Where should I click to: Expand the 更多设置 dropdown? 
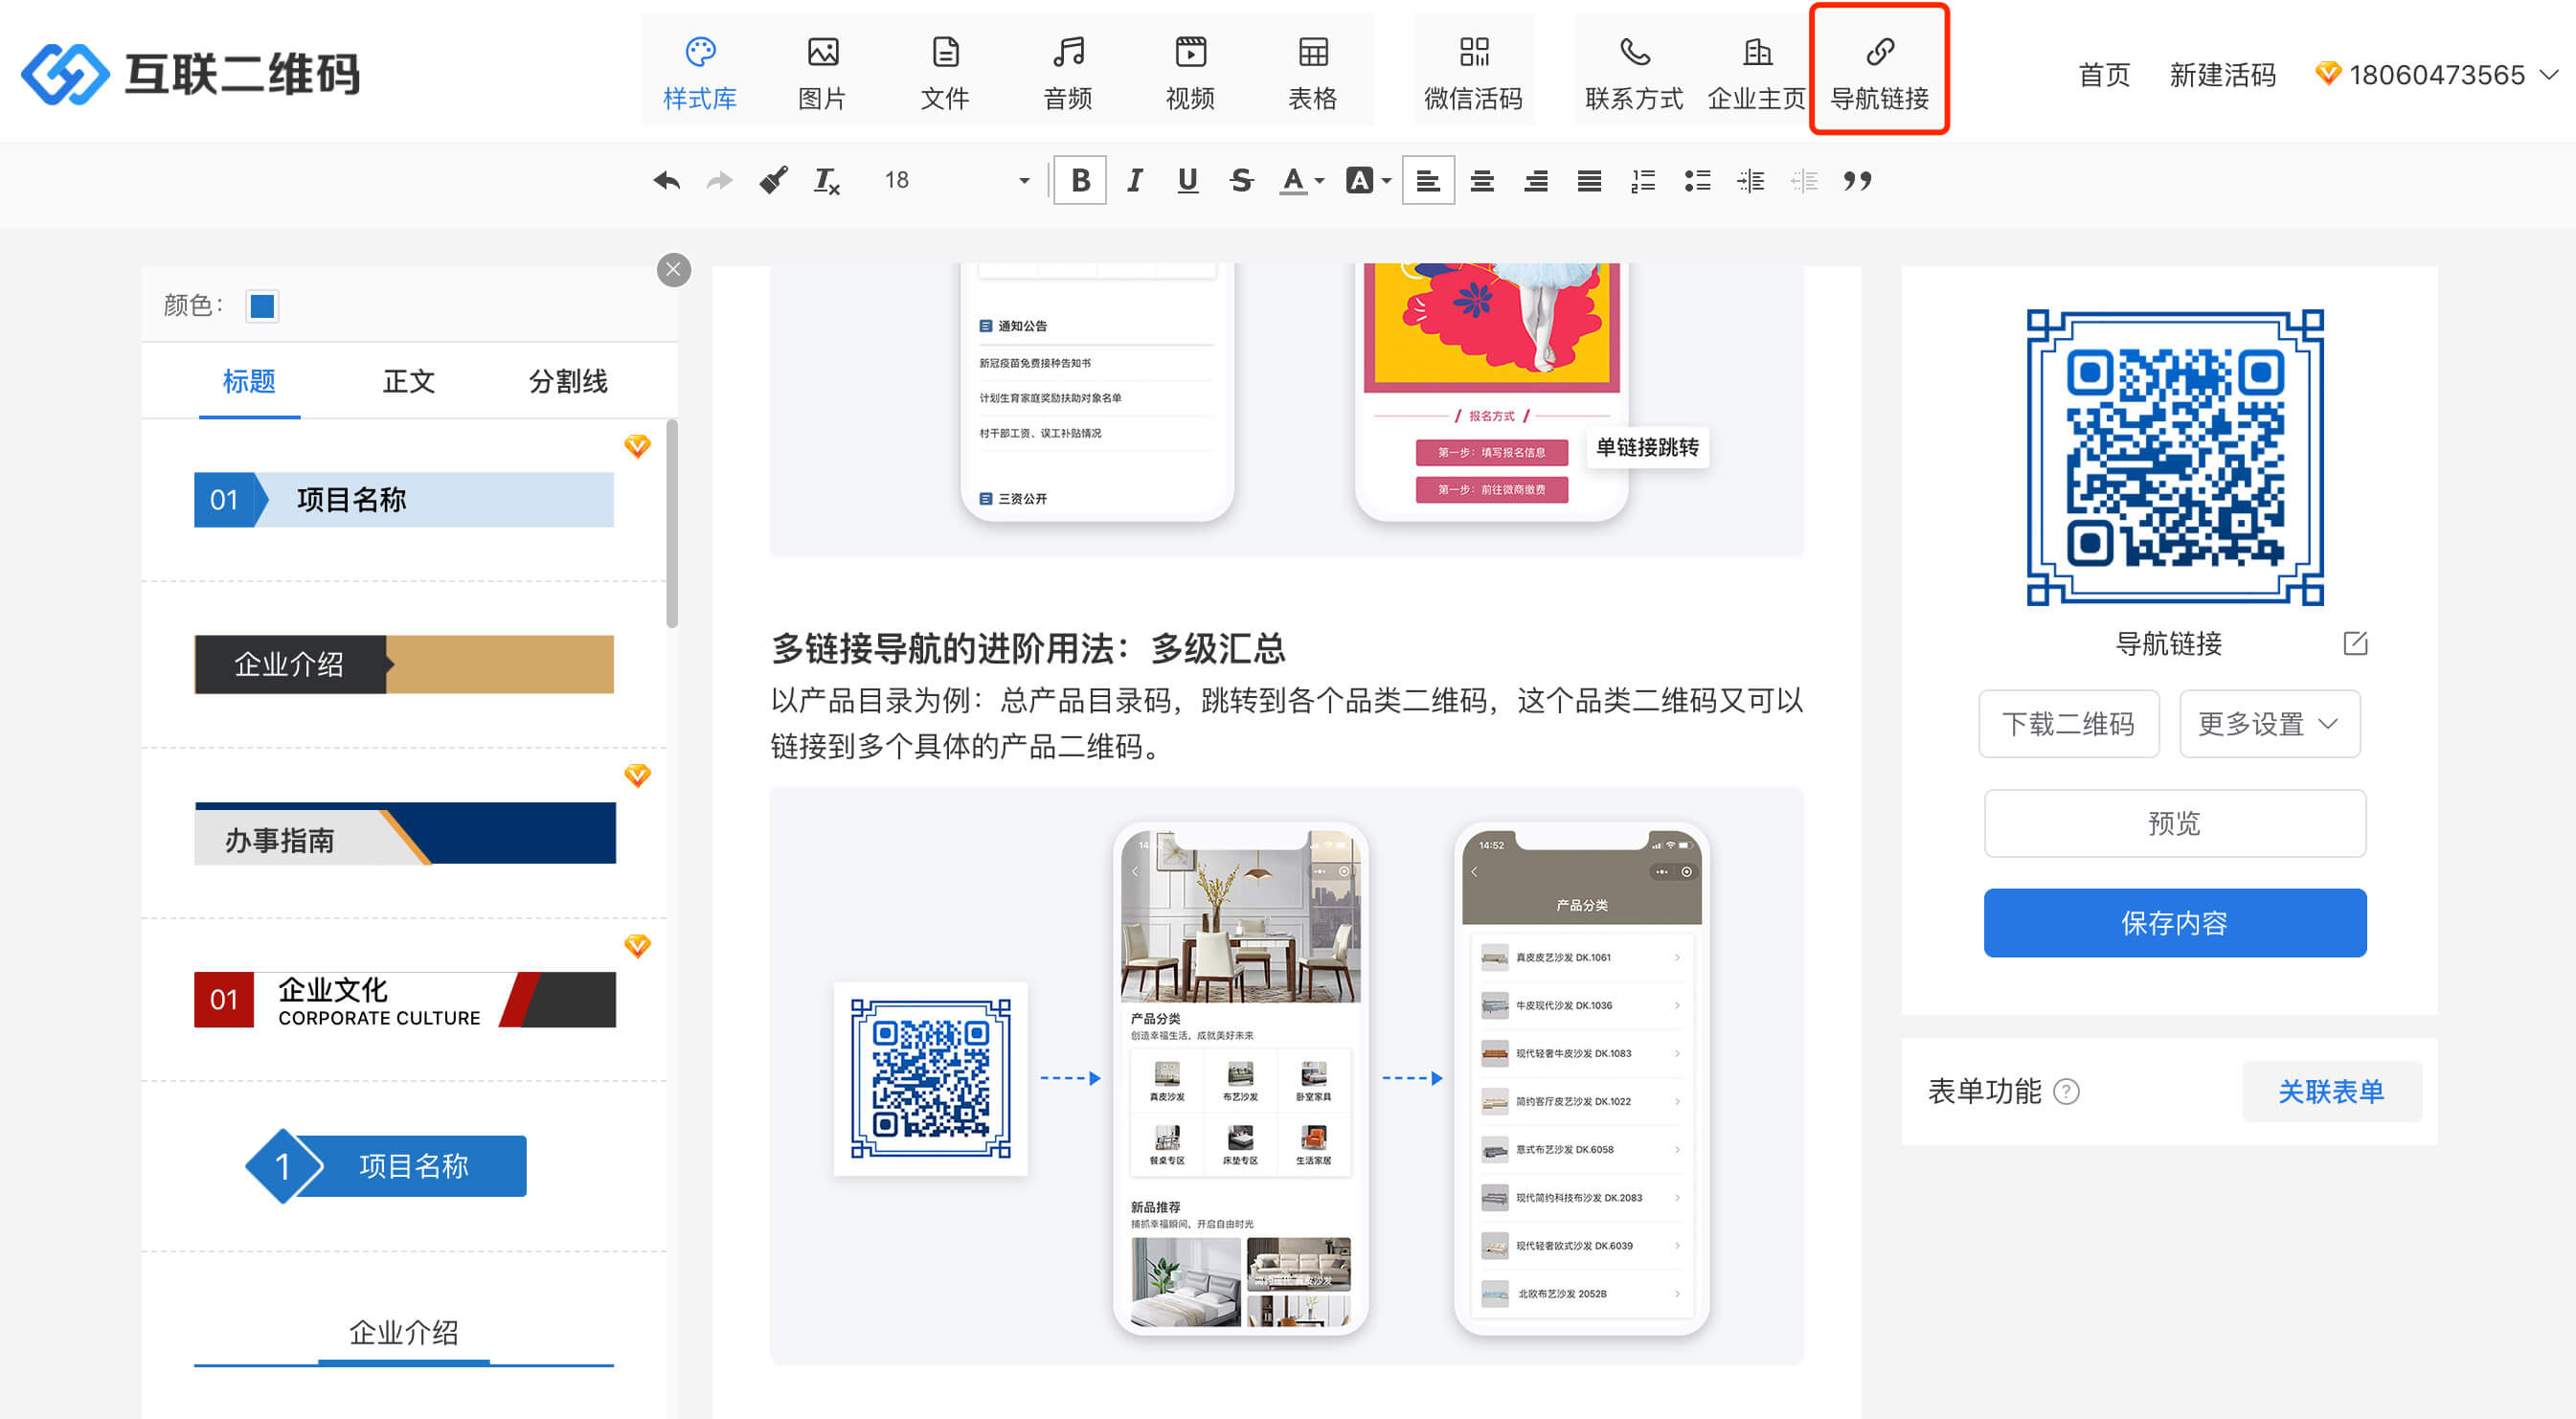pyautogui.click(x=2269, y=724)
